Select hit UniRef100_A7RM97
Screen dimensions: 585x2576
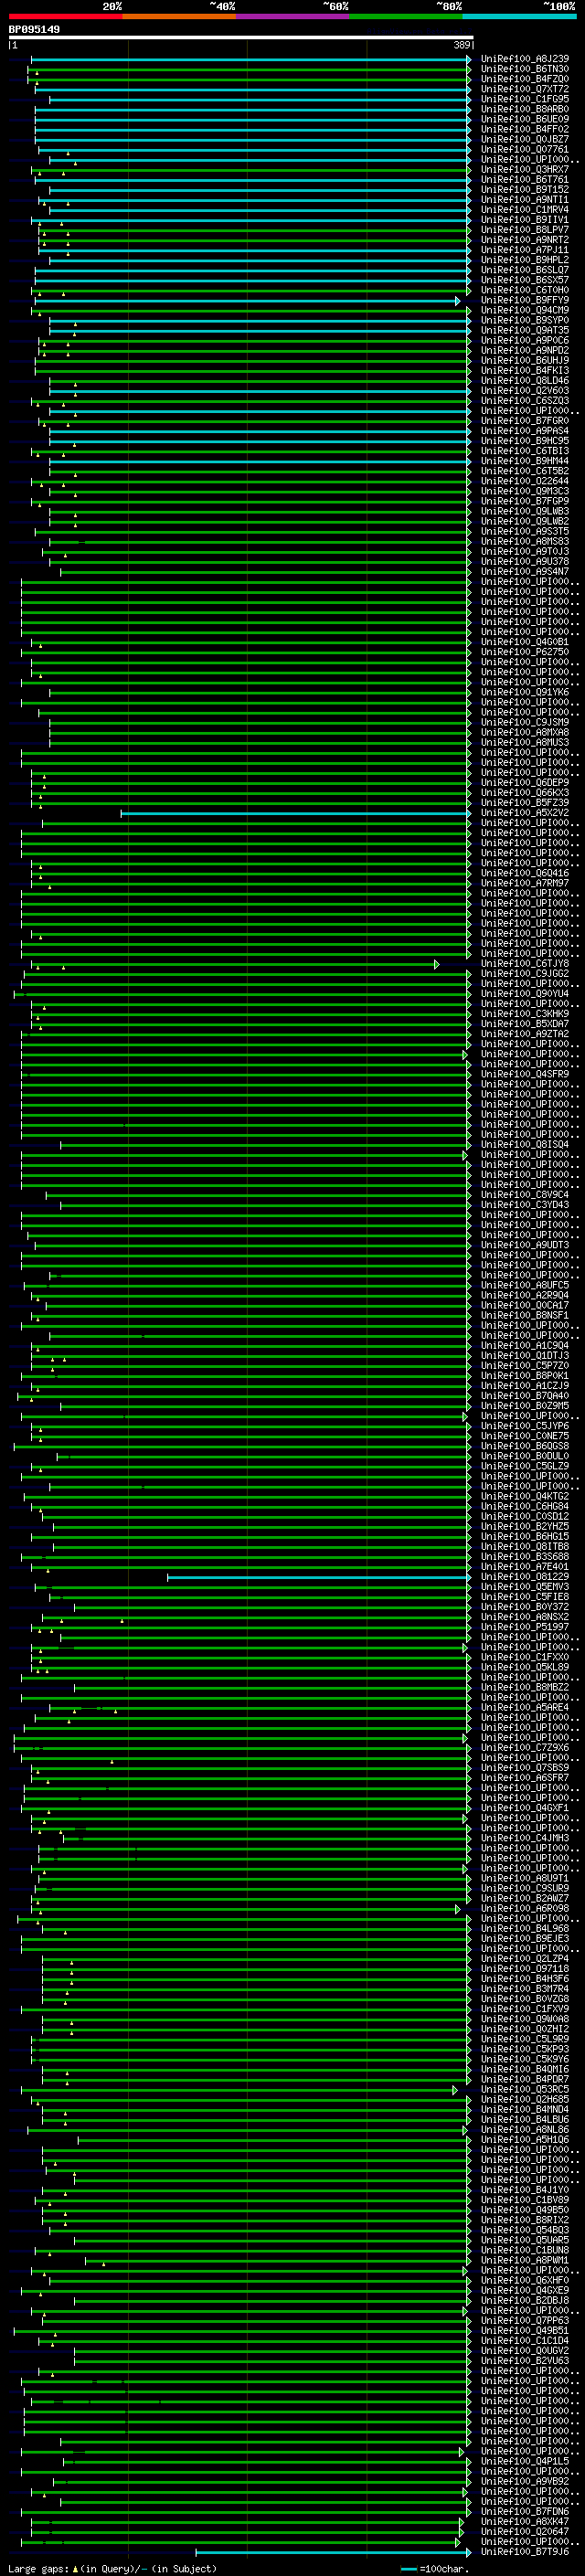tap(525, 883)
